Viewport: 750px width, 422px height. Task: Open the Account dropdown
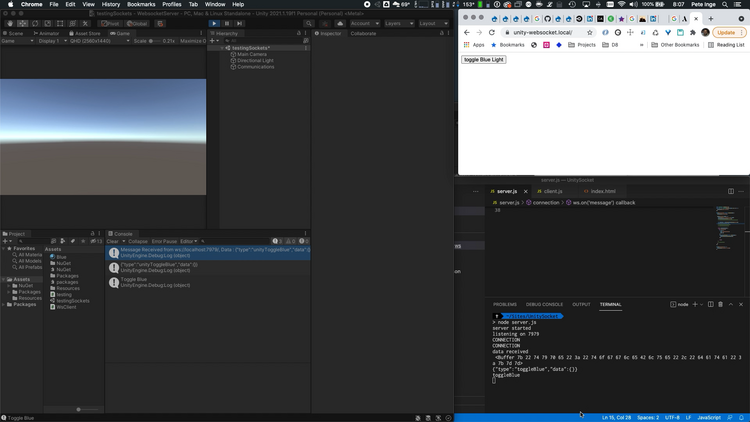363,23
